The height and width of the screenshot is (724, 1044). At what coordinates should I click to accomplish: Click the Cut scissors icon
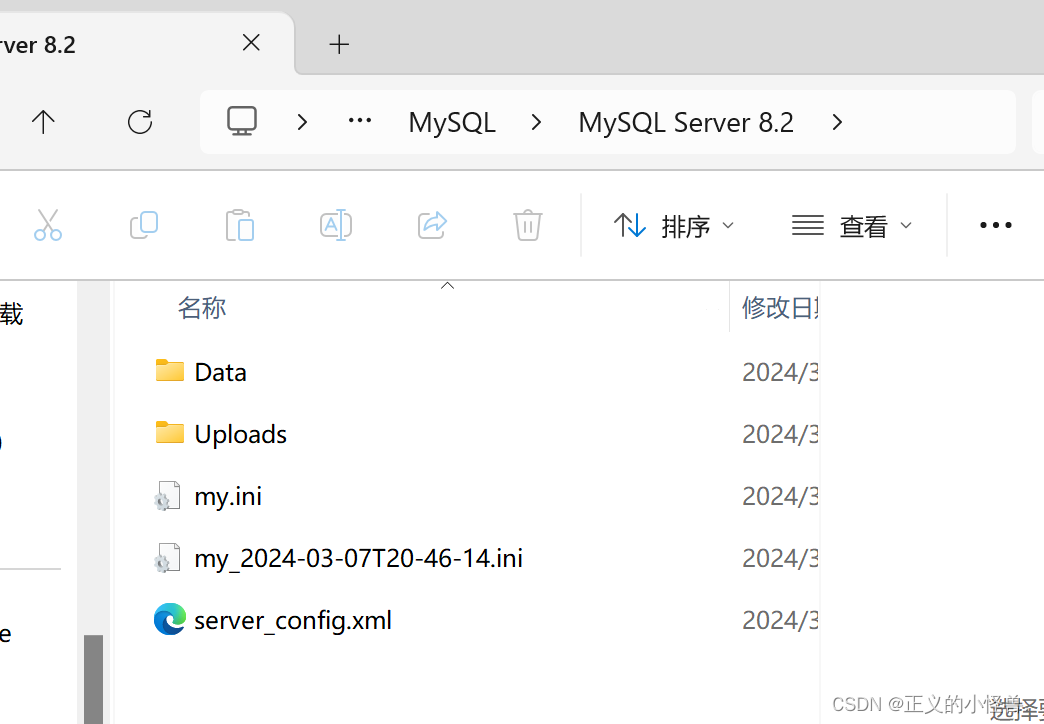(x=48, y=225)
